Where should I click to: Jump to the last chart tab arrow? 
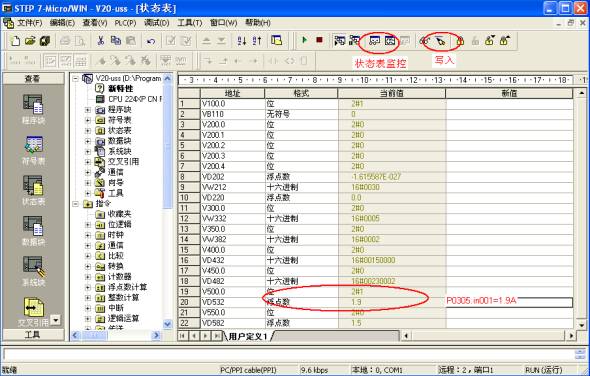click(x=217, y=336)
